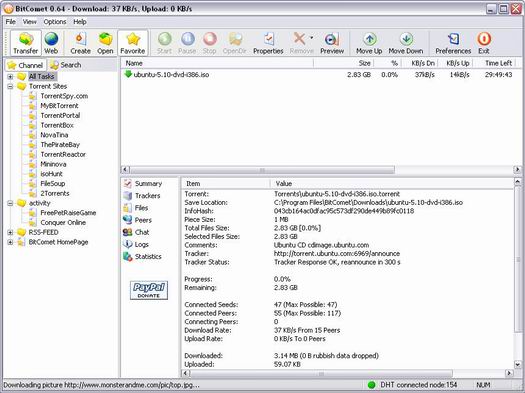Image resolution: width=525 pixels, height=393 pixels.
Task: Select All Tasks in the tree
Action: [x=41, y=77]
